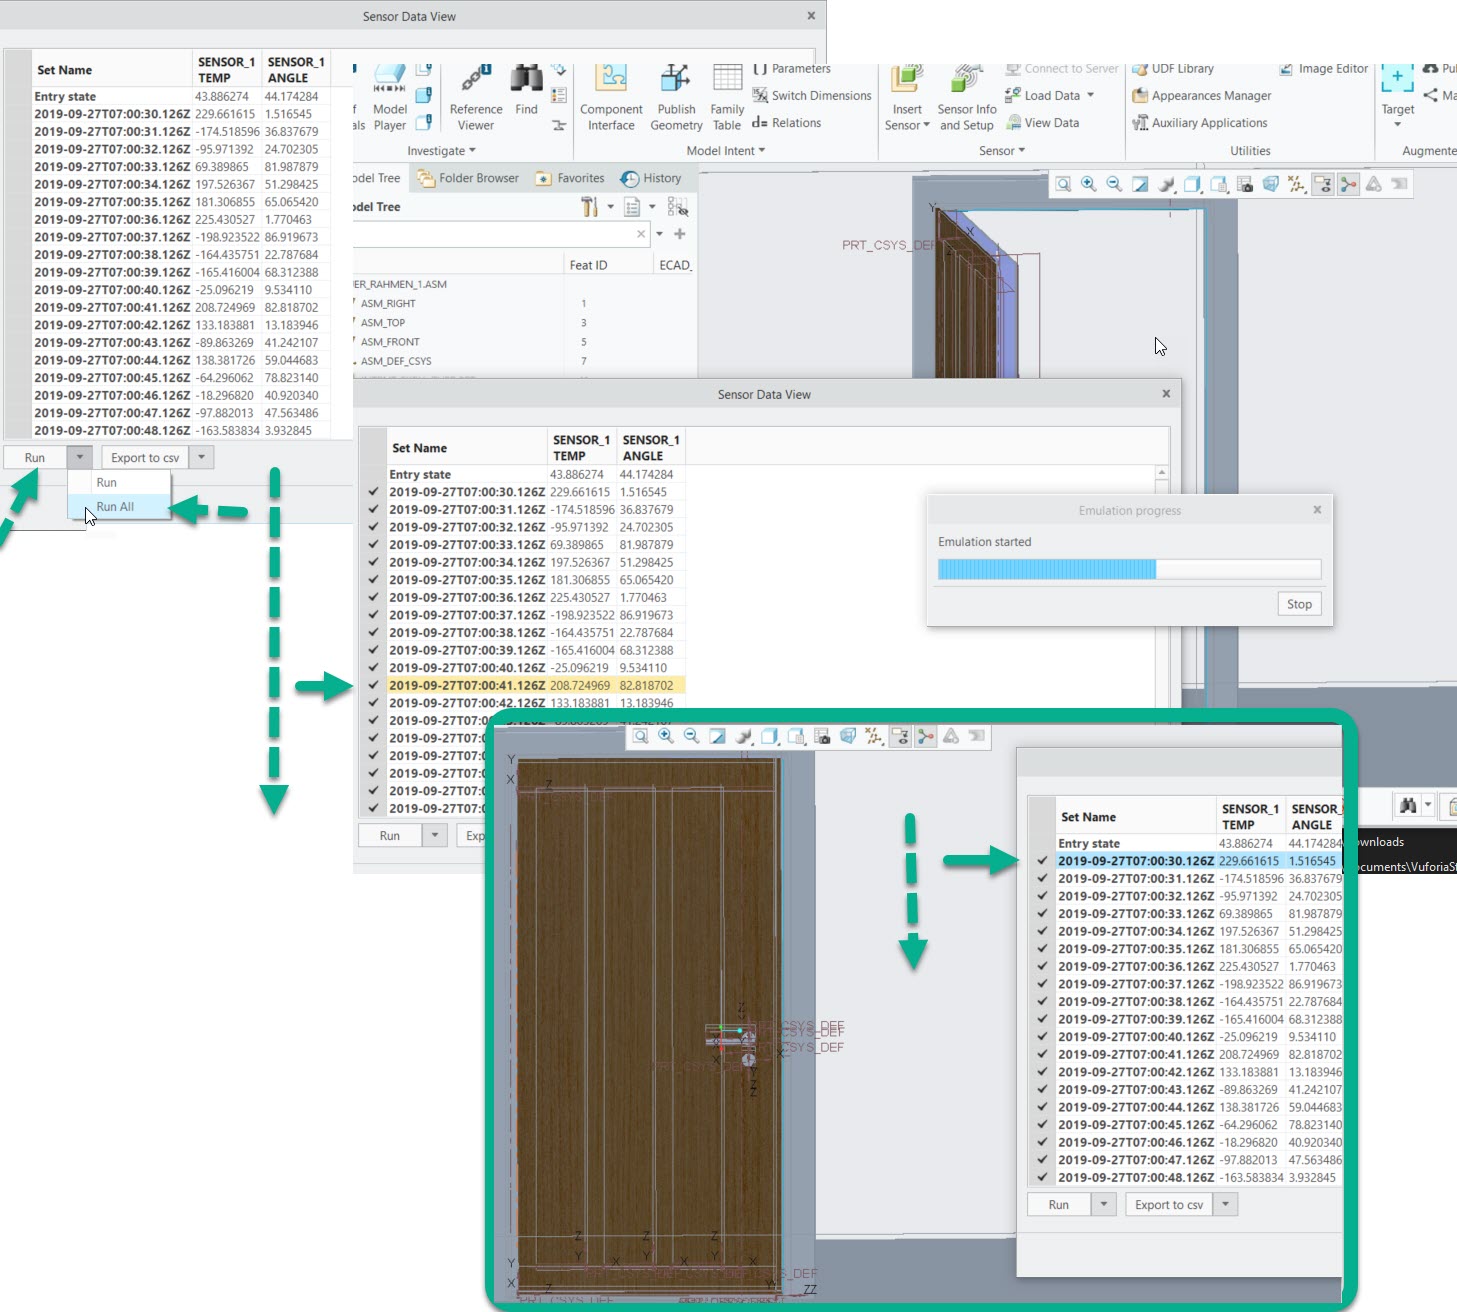Uncheck the 2019-09-27T07:00:41.126Z sensor row

373,685
